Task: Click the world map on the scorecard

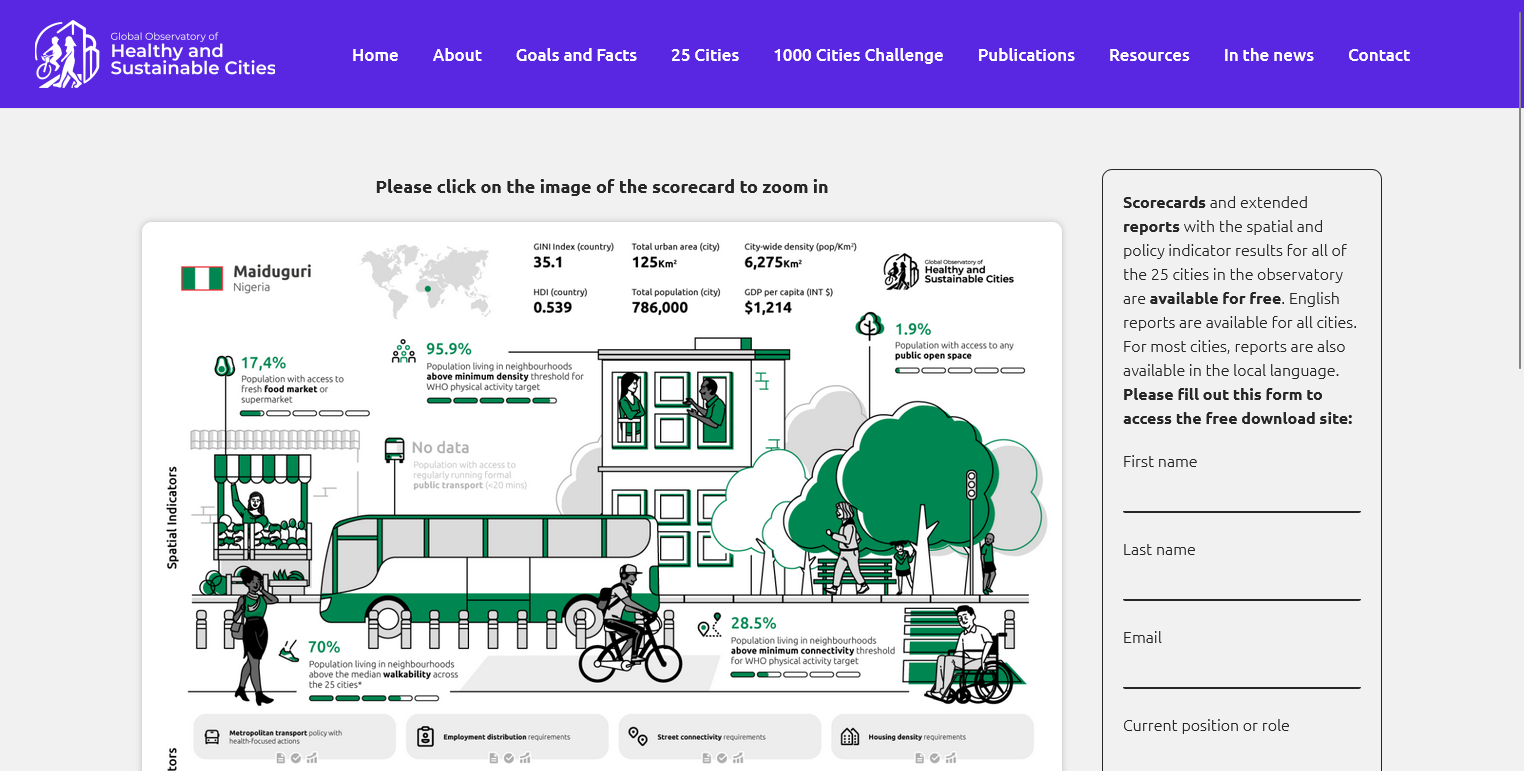Action: (424, 277)
